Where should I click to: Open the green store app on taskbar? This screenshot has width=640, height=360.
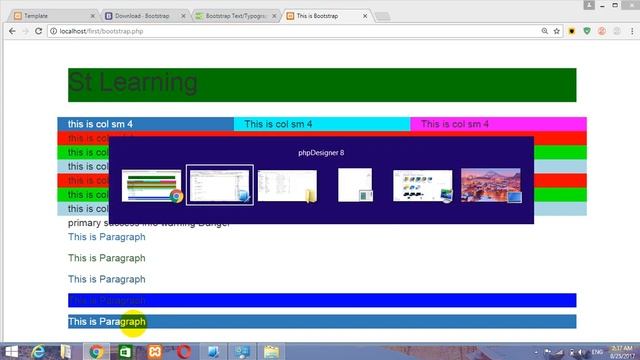click(125, 351)
